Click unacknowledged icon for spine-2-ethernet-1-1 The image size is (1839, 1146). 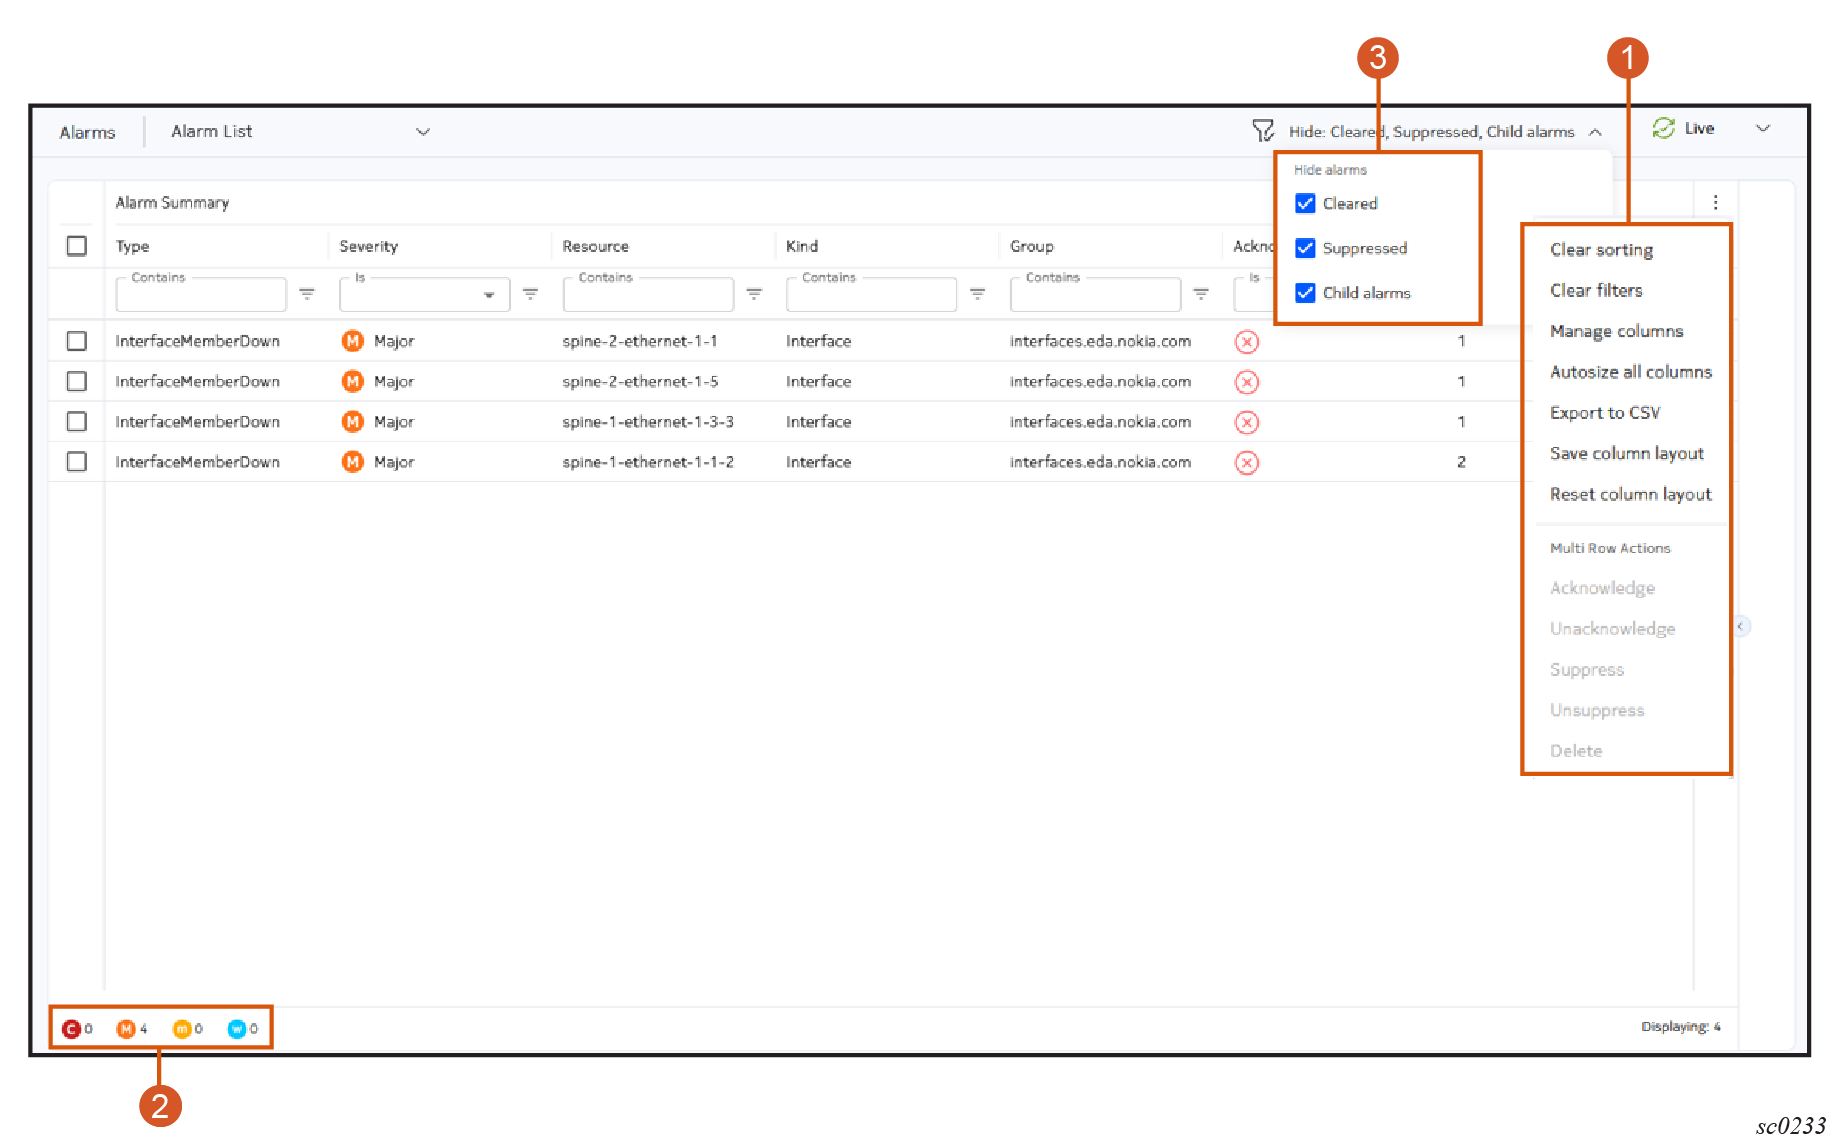coord(1246,342)
